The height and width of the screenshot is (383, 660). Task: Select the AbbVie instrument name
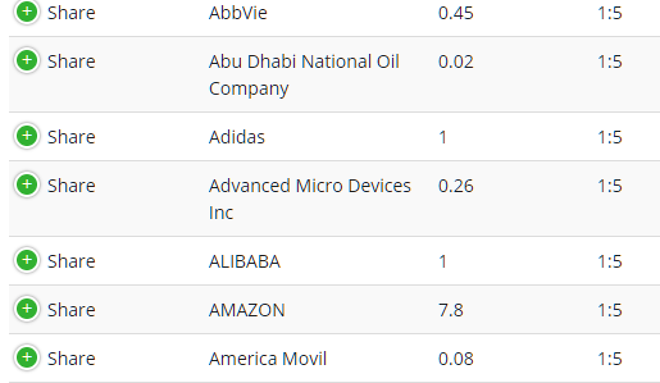[x=238, y=13]
